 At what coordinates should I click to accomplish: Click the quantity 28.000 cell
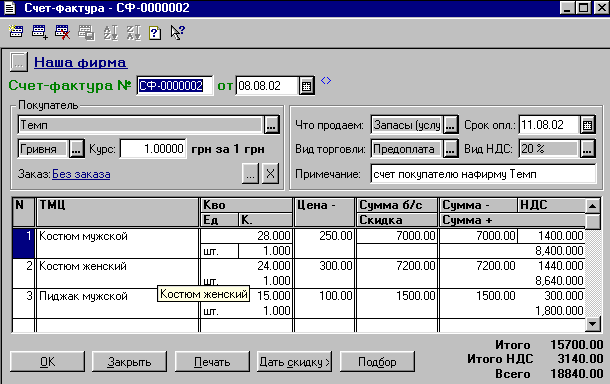click(246, 236)
